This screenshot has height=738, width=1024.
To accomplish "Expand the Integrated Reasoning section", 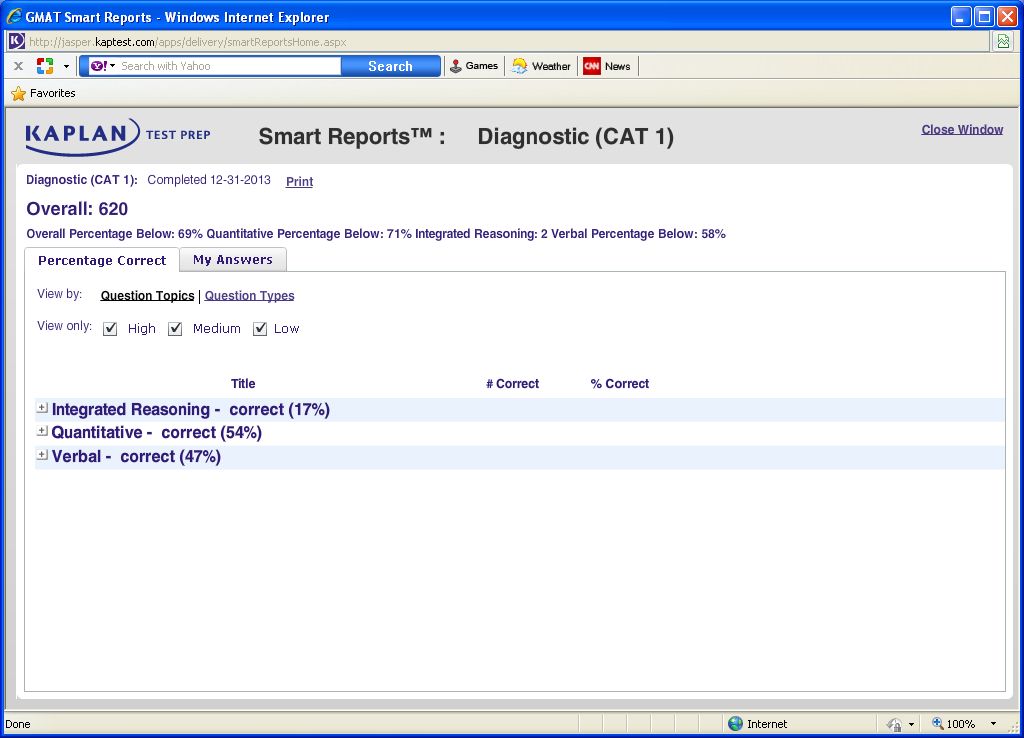I will click(42, 408).
